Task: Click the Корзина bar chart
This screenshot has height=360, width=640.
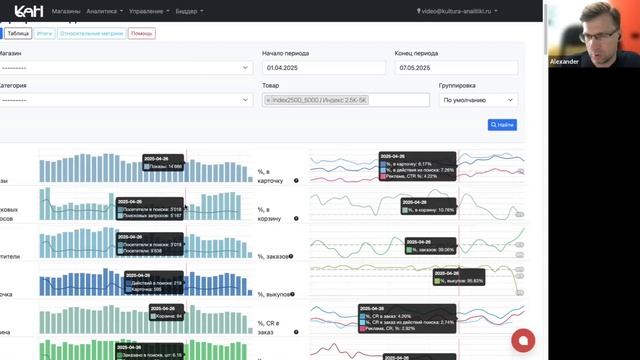Action: (146, 318)
